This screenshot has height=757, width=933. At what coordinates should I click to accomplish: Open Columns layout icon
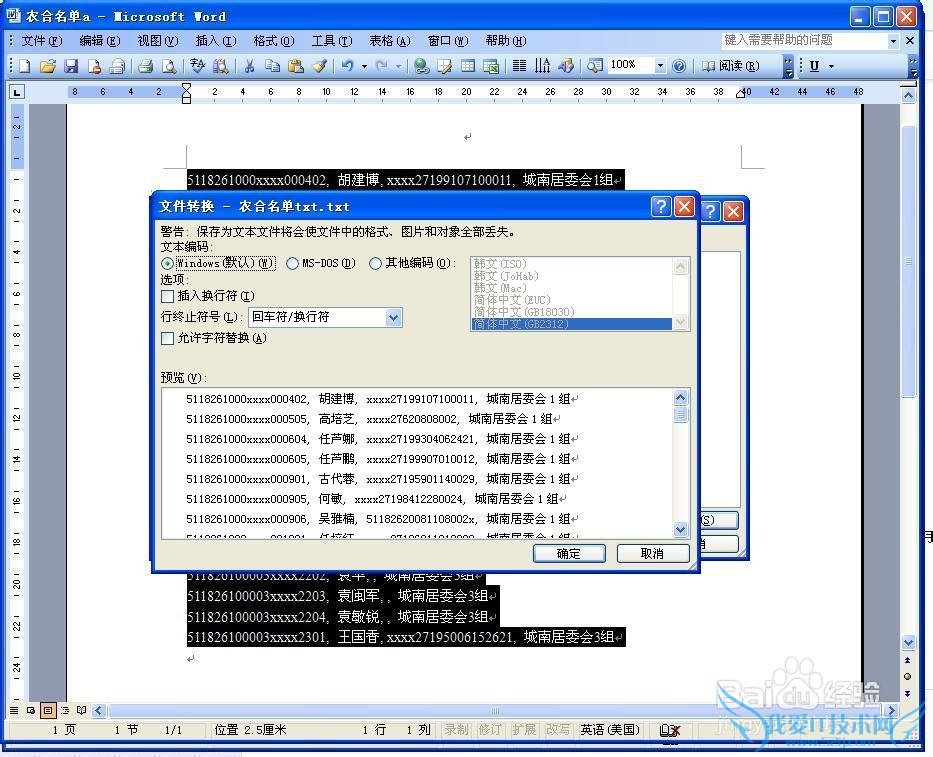click(519, 65)
